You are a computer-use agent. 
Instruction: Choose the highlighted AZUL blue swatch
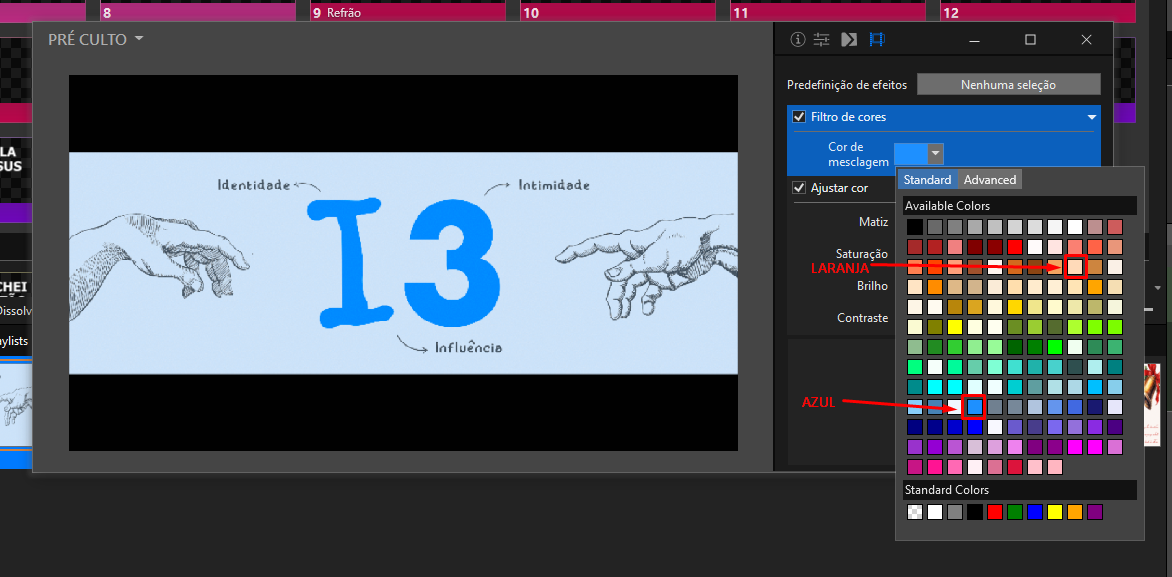(x=975, y=407)
